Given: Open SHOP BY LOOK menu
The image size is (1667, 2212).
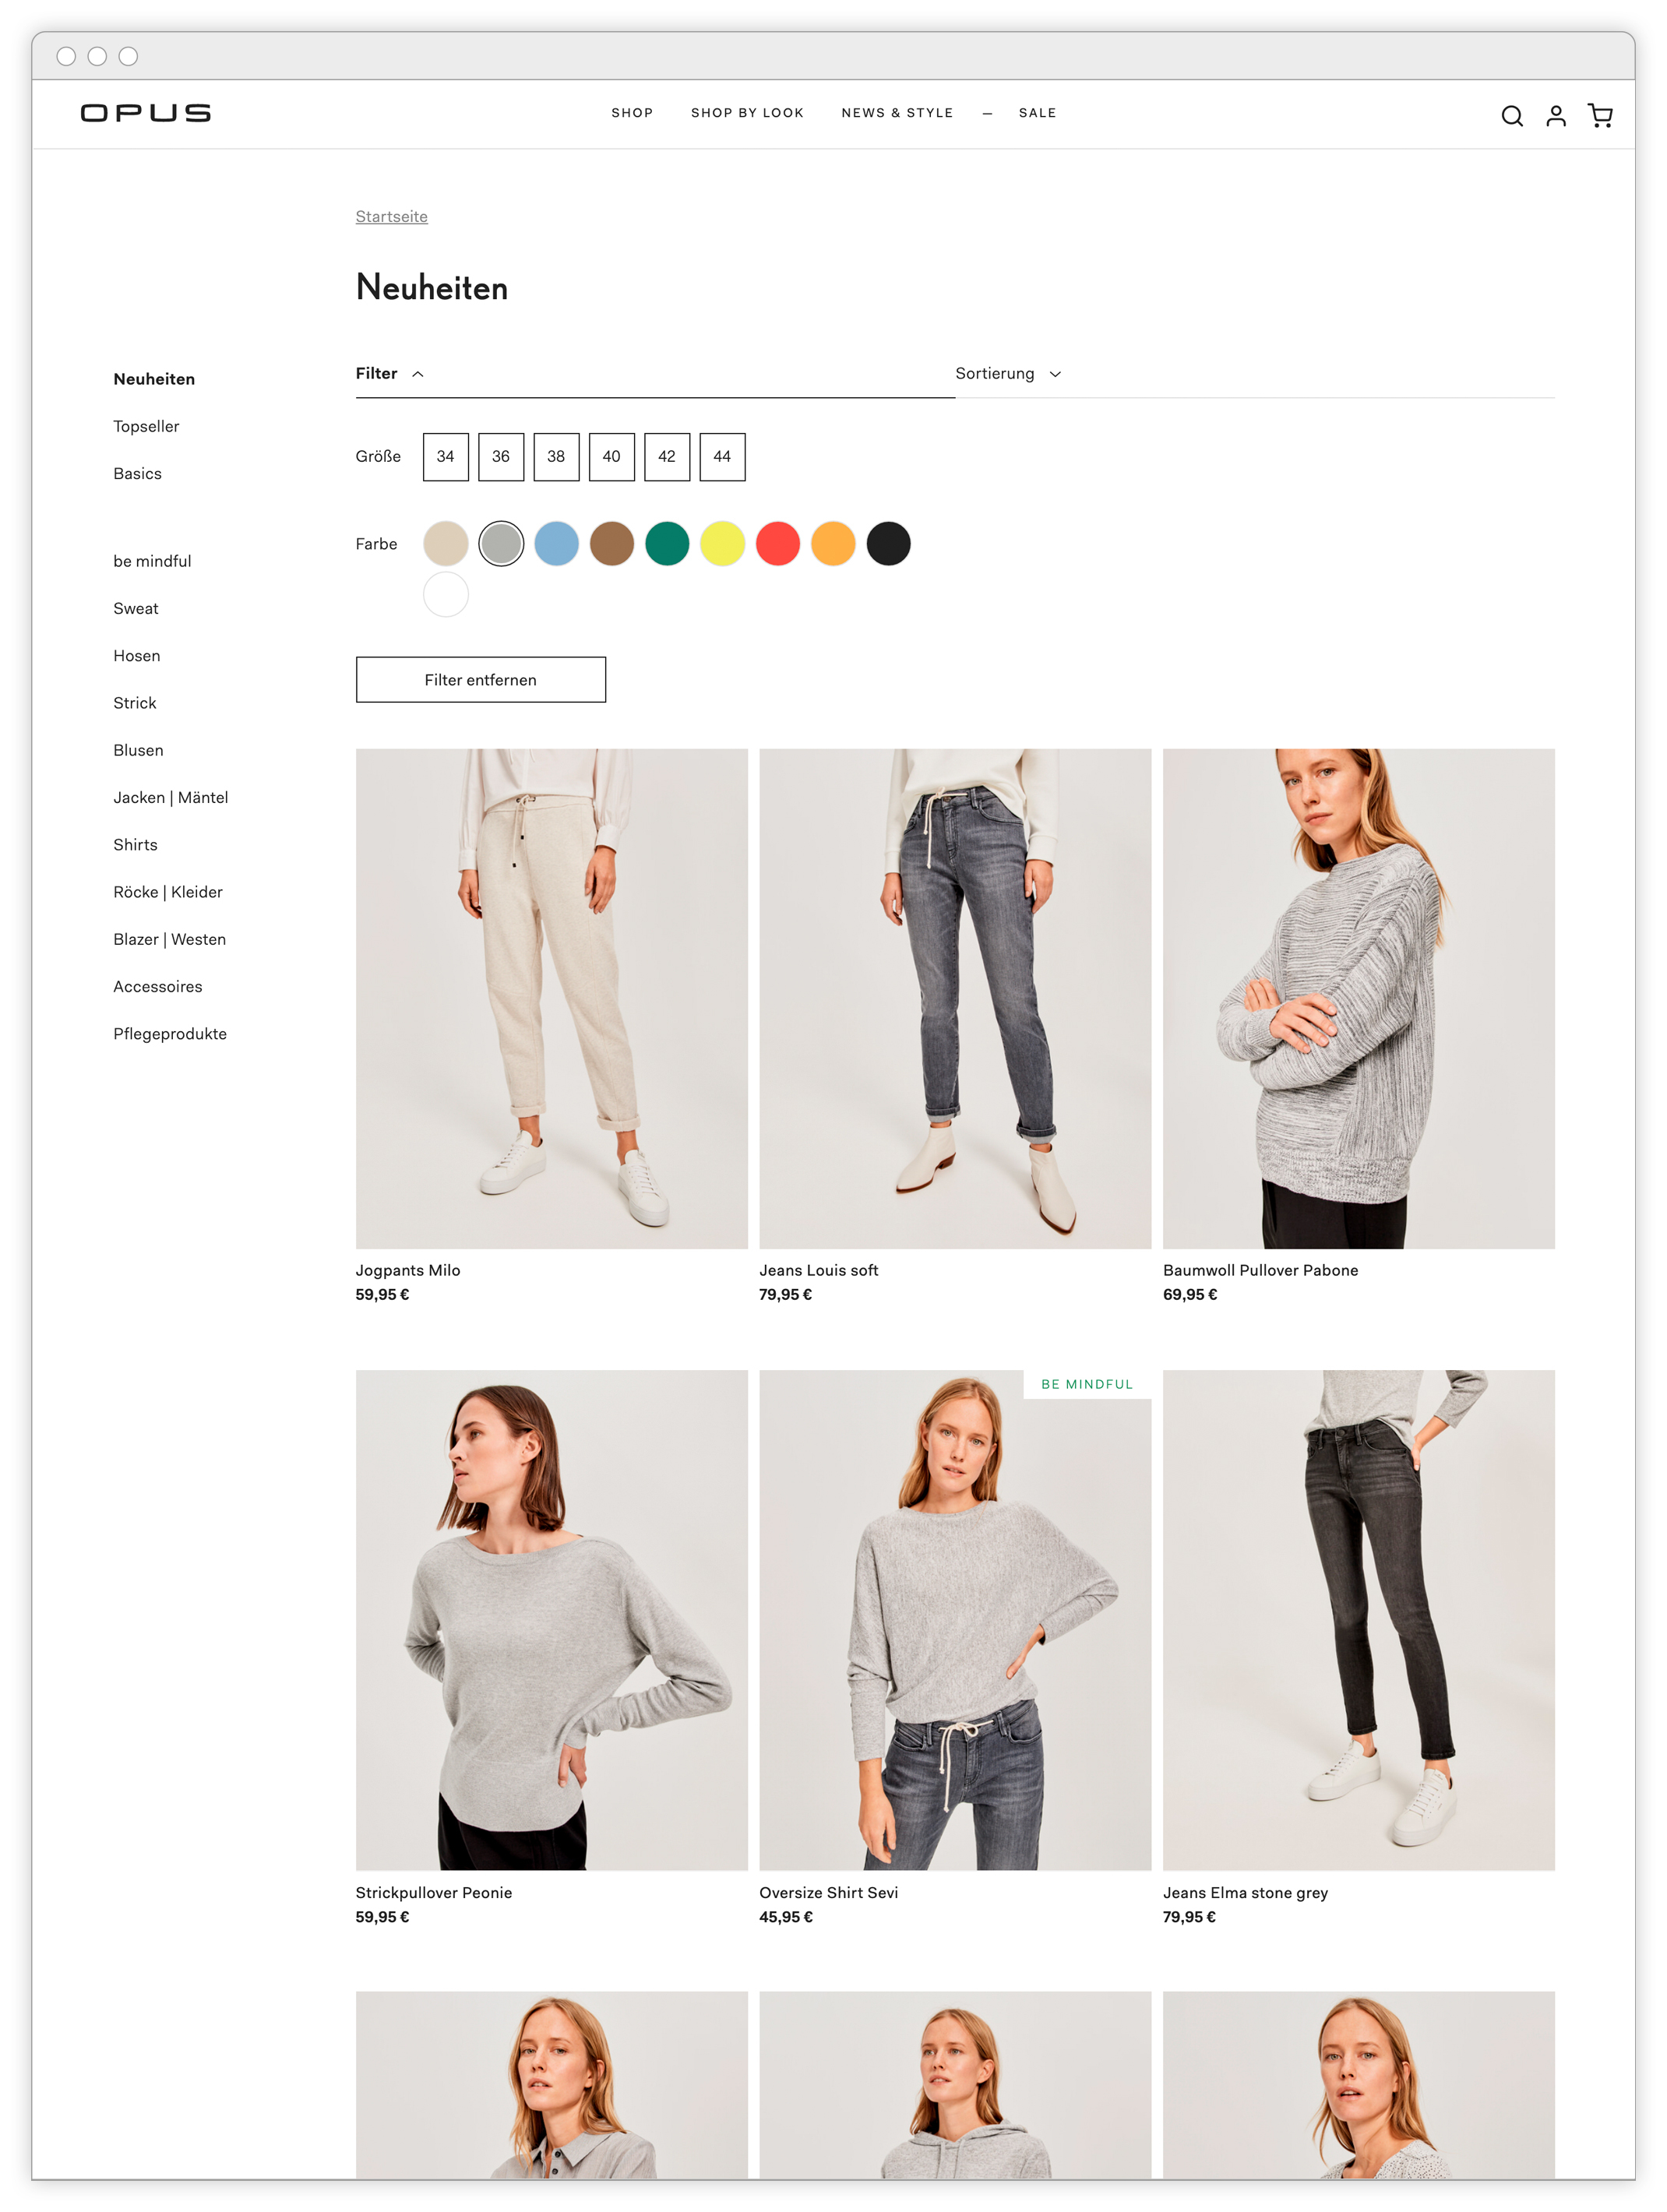Looking at the screenshot, I should [747, 113].
